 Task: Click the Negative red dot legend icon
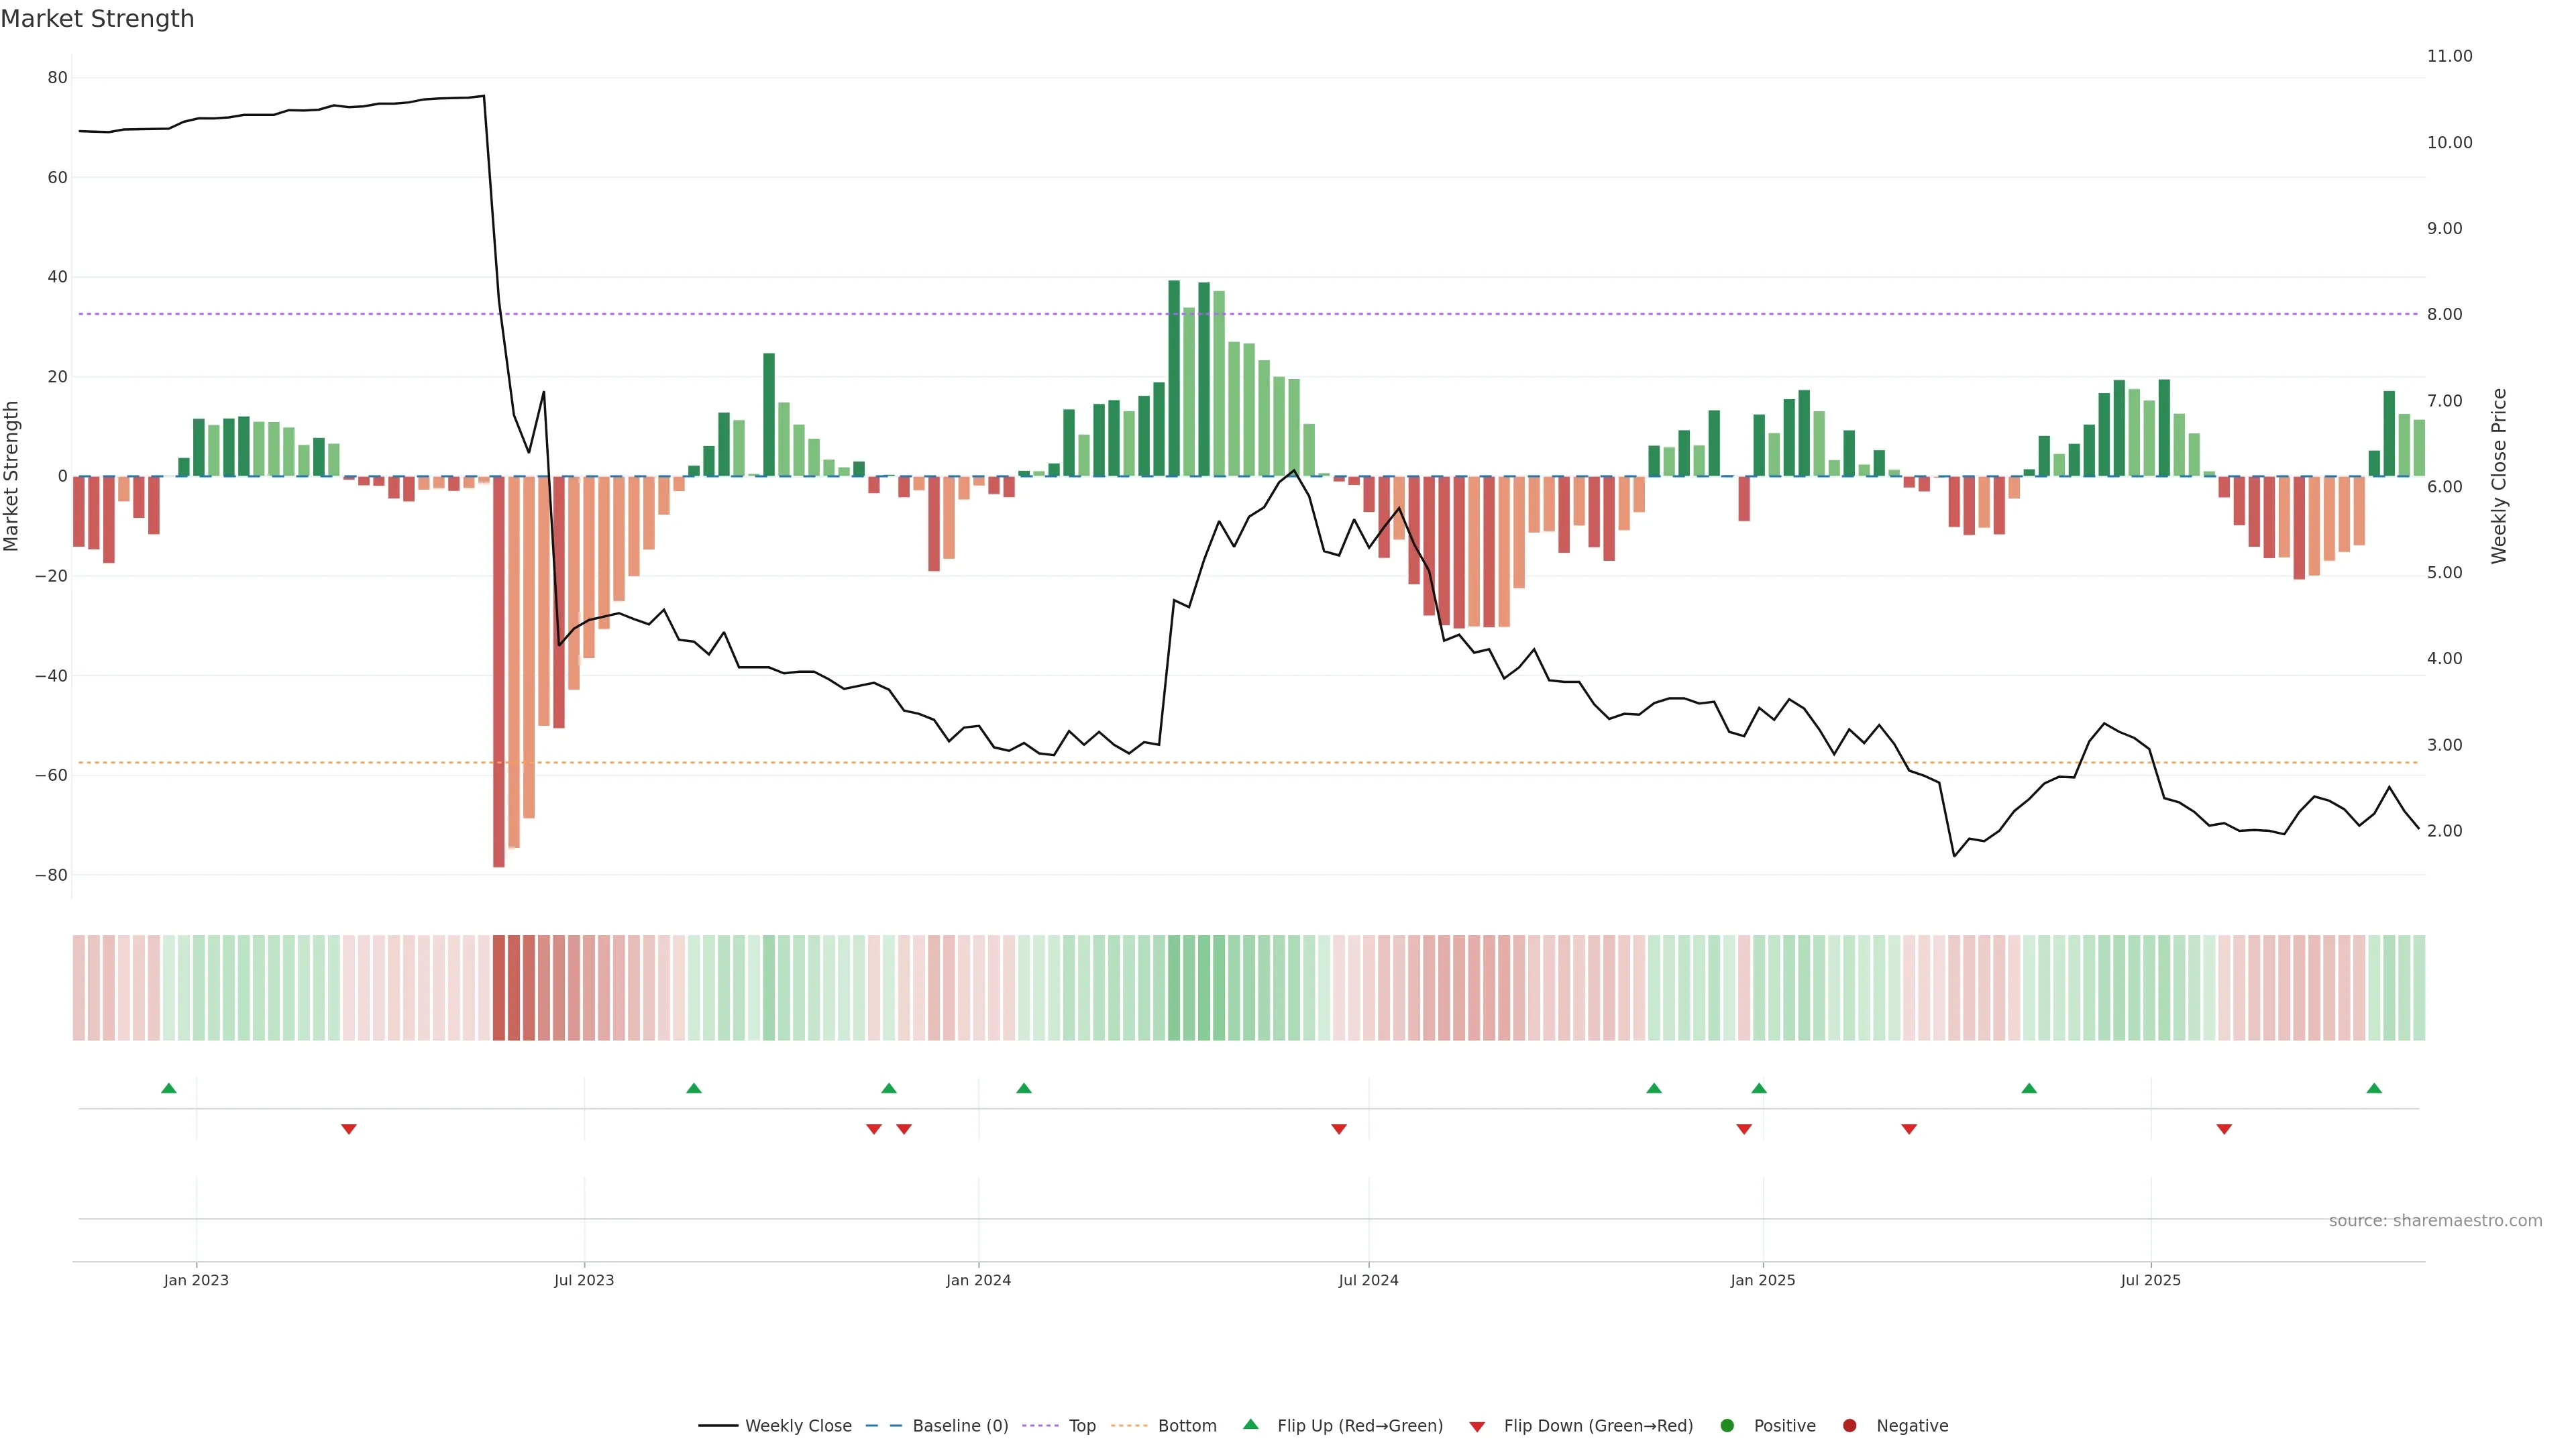[1849, 1426]
